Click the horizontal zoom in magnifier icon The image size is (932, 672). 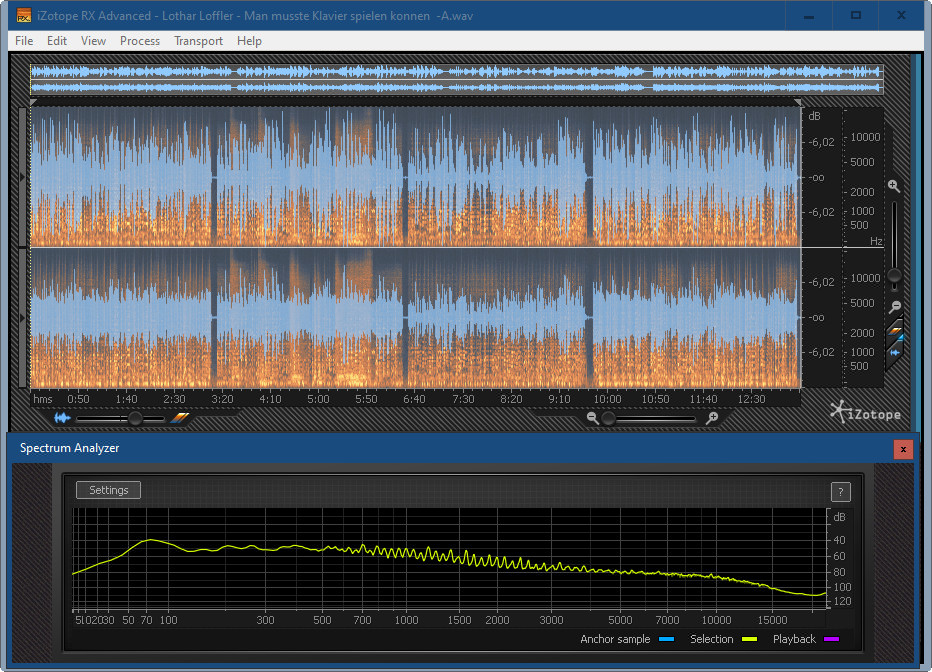click(711, 418)
